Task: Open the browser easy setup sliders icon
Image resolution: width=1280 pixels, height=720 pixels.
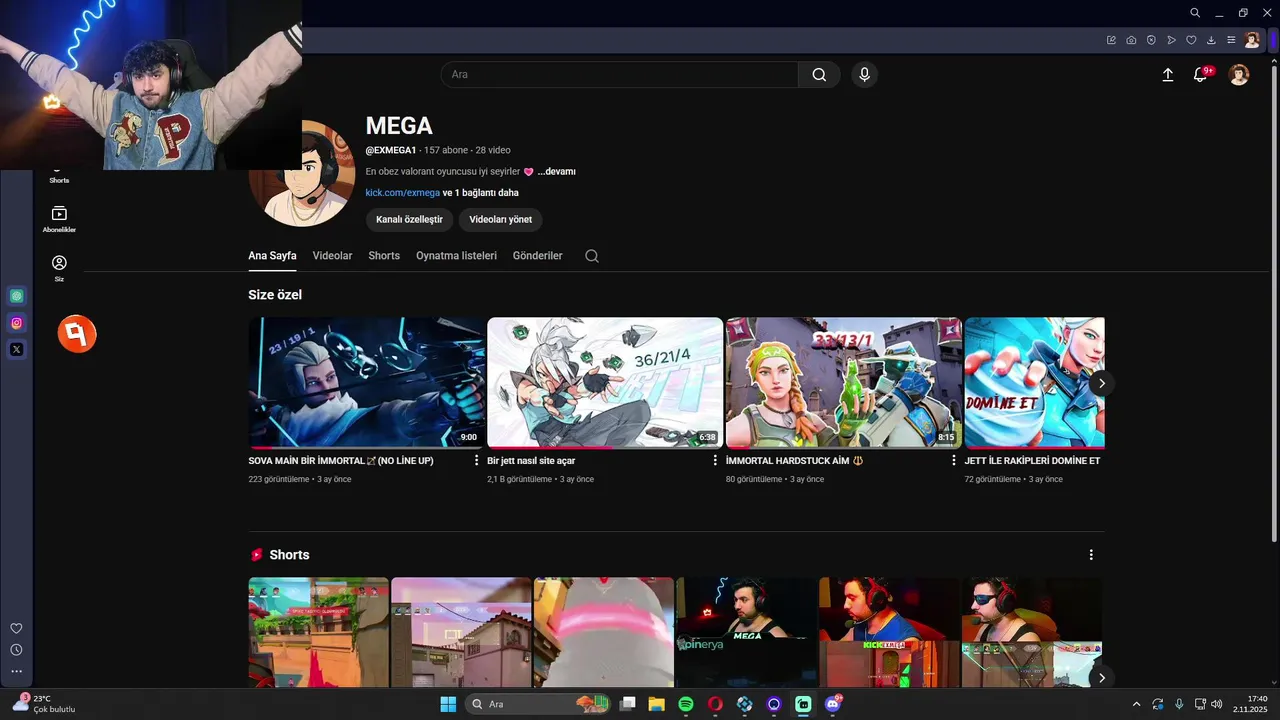Action: tap(1231, 40)
